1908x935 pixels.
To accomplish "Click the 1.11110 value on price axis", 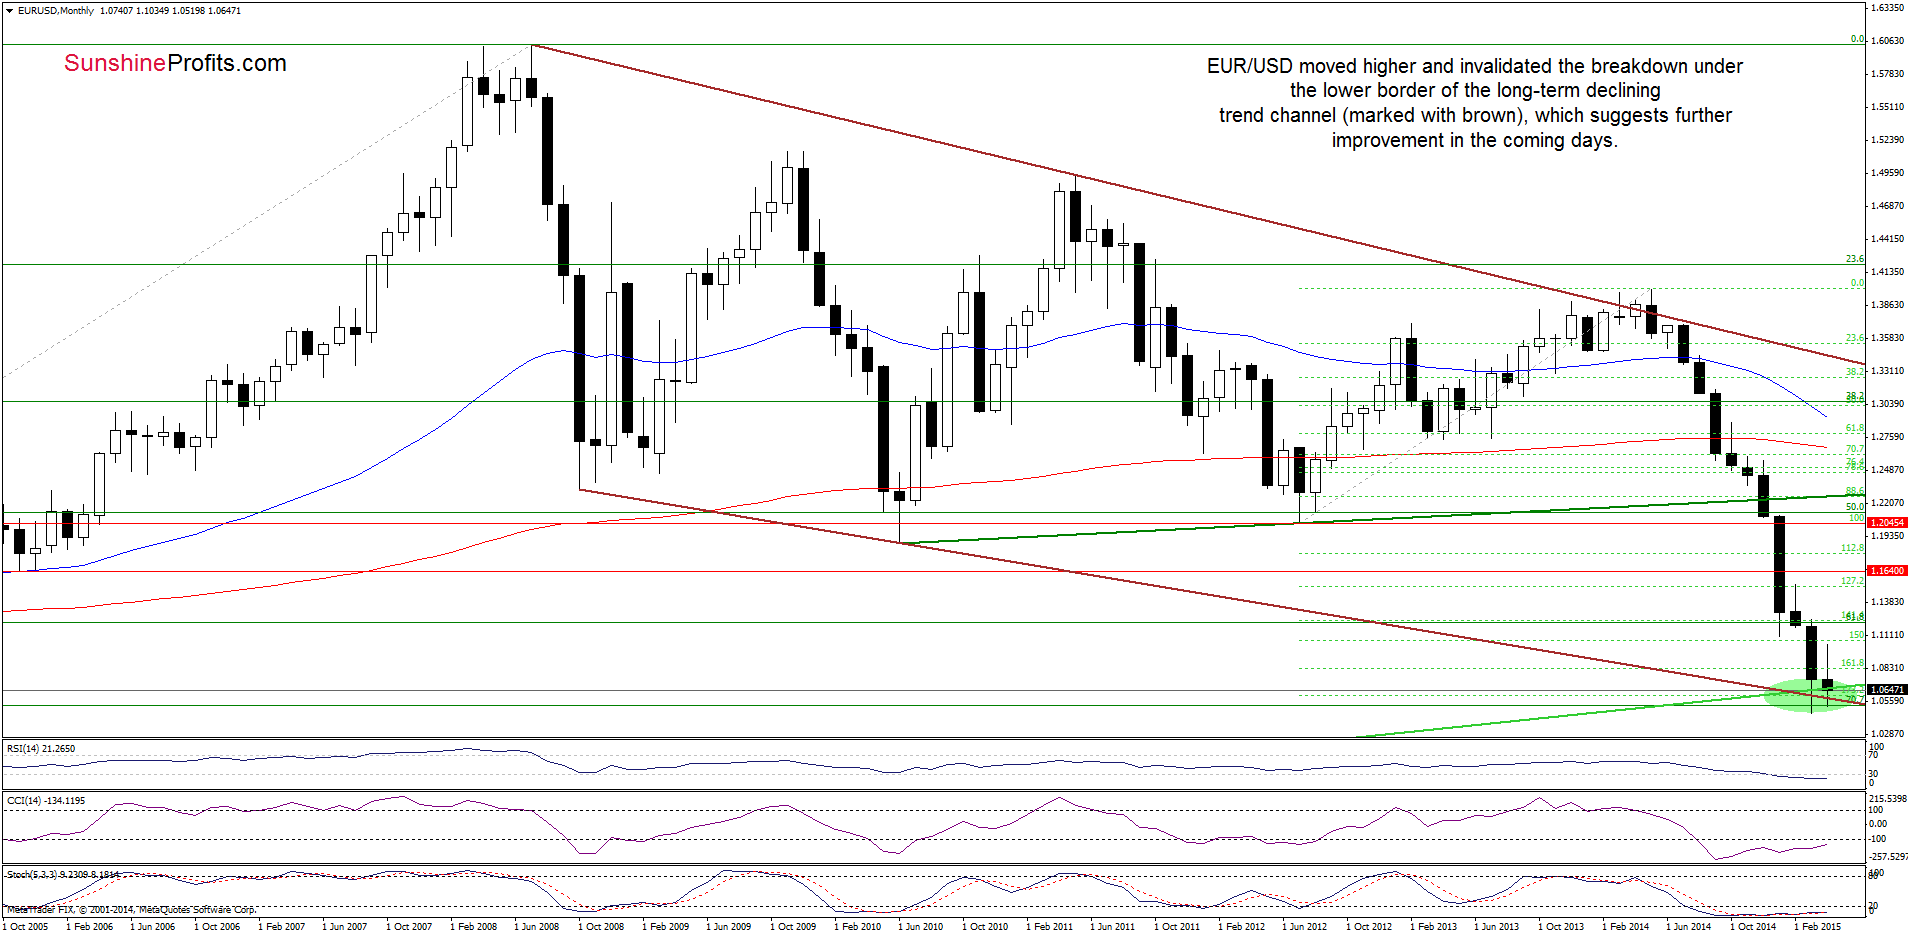I will coord(1887,635).
